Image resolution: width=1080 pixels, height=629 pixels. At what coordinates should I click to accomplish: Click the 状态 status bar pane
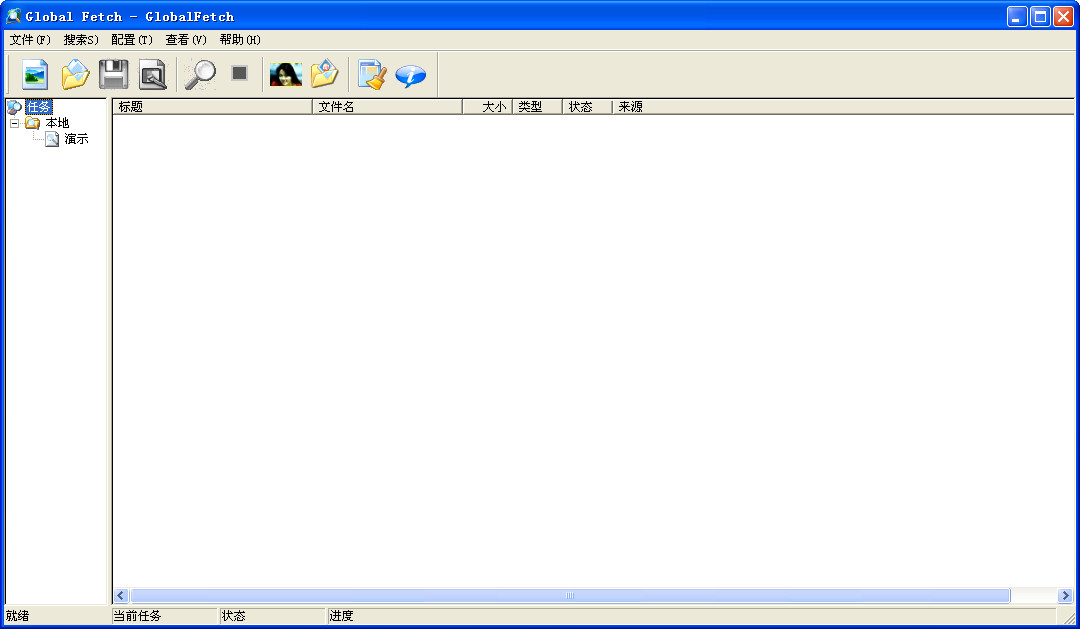271,616
